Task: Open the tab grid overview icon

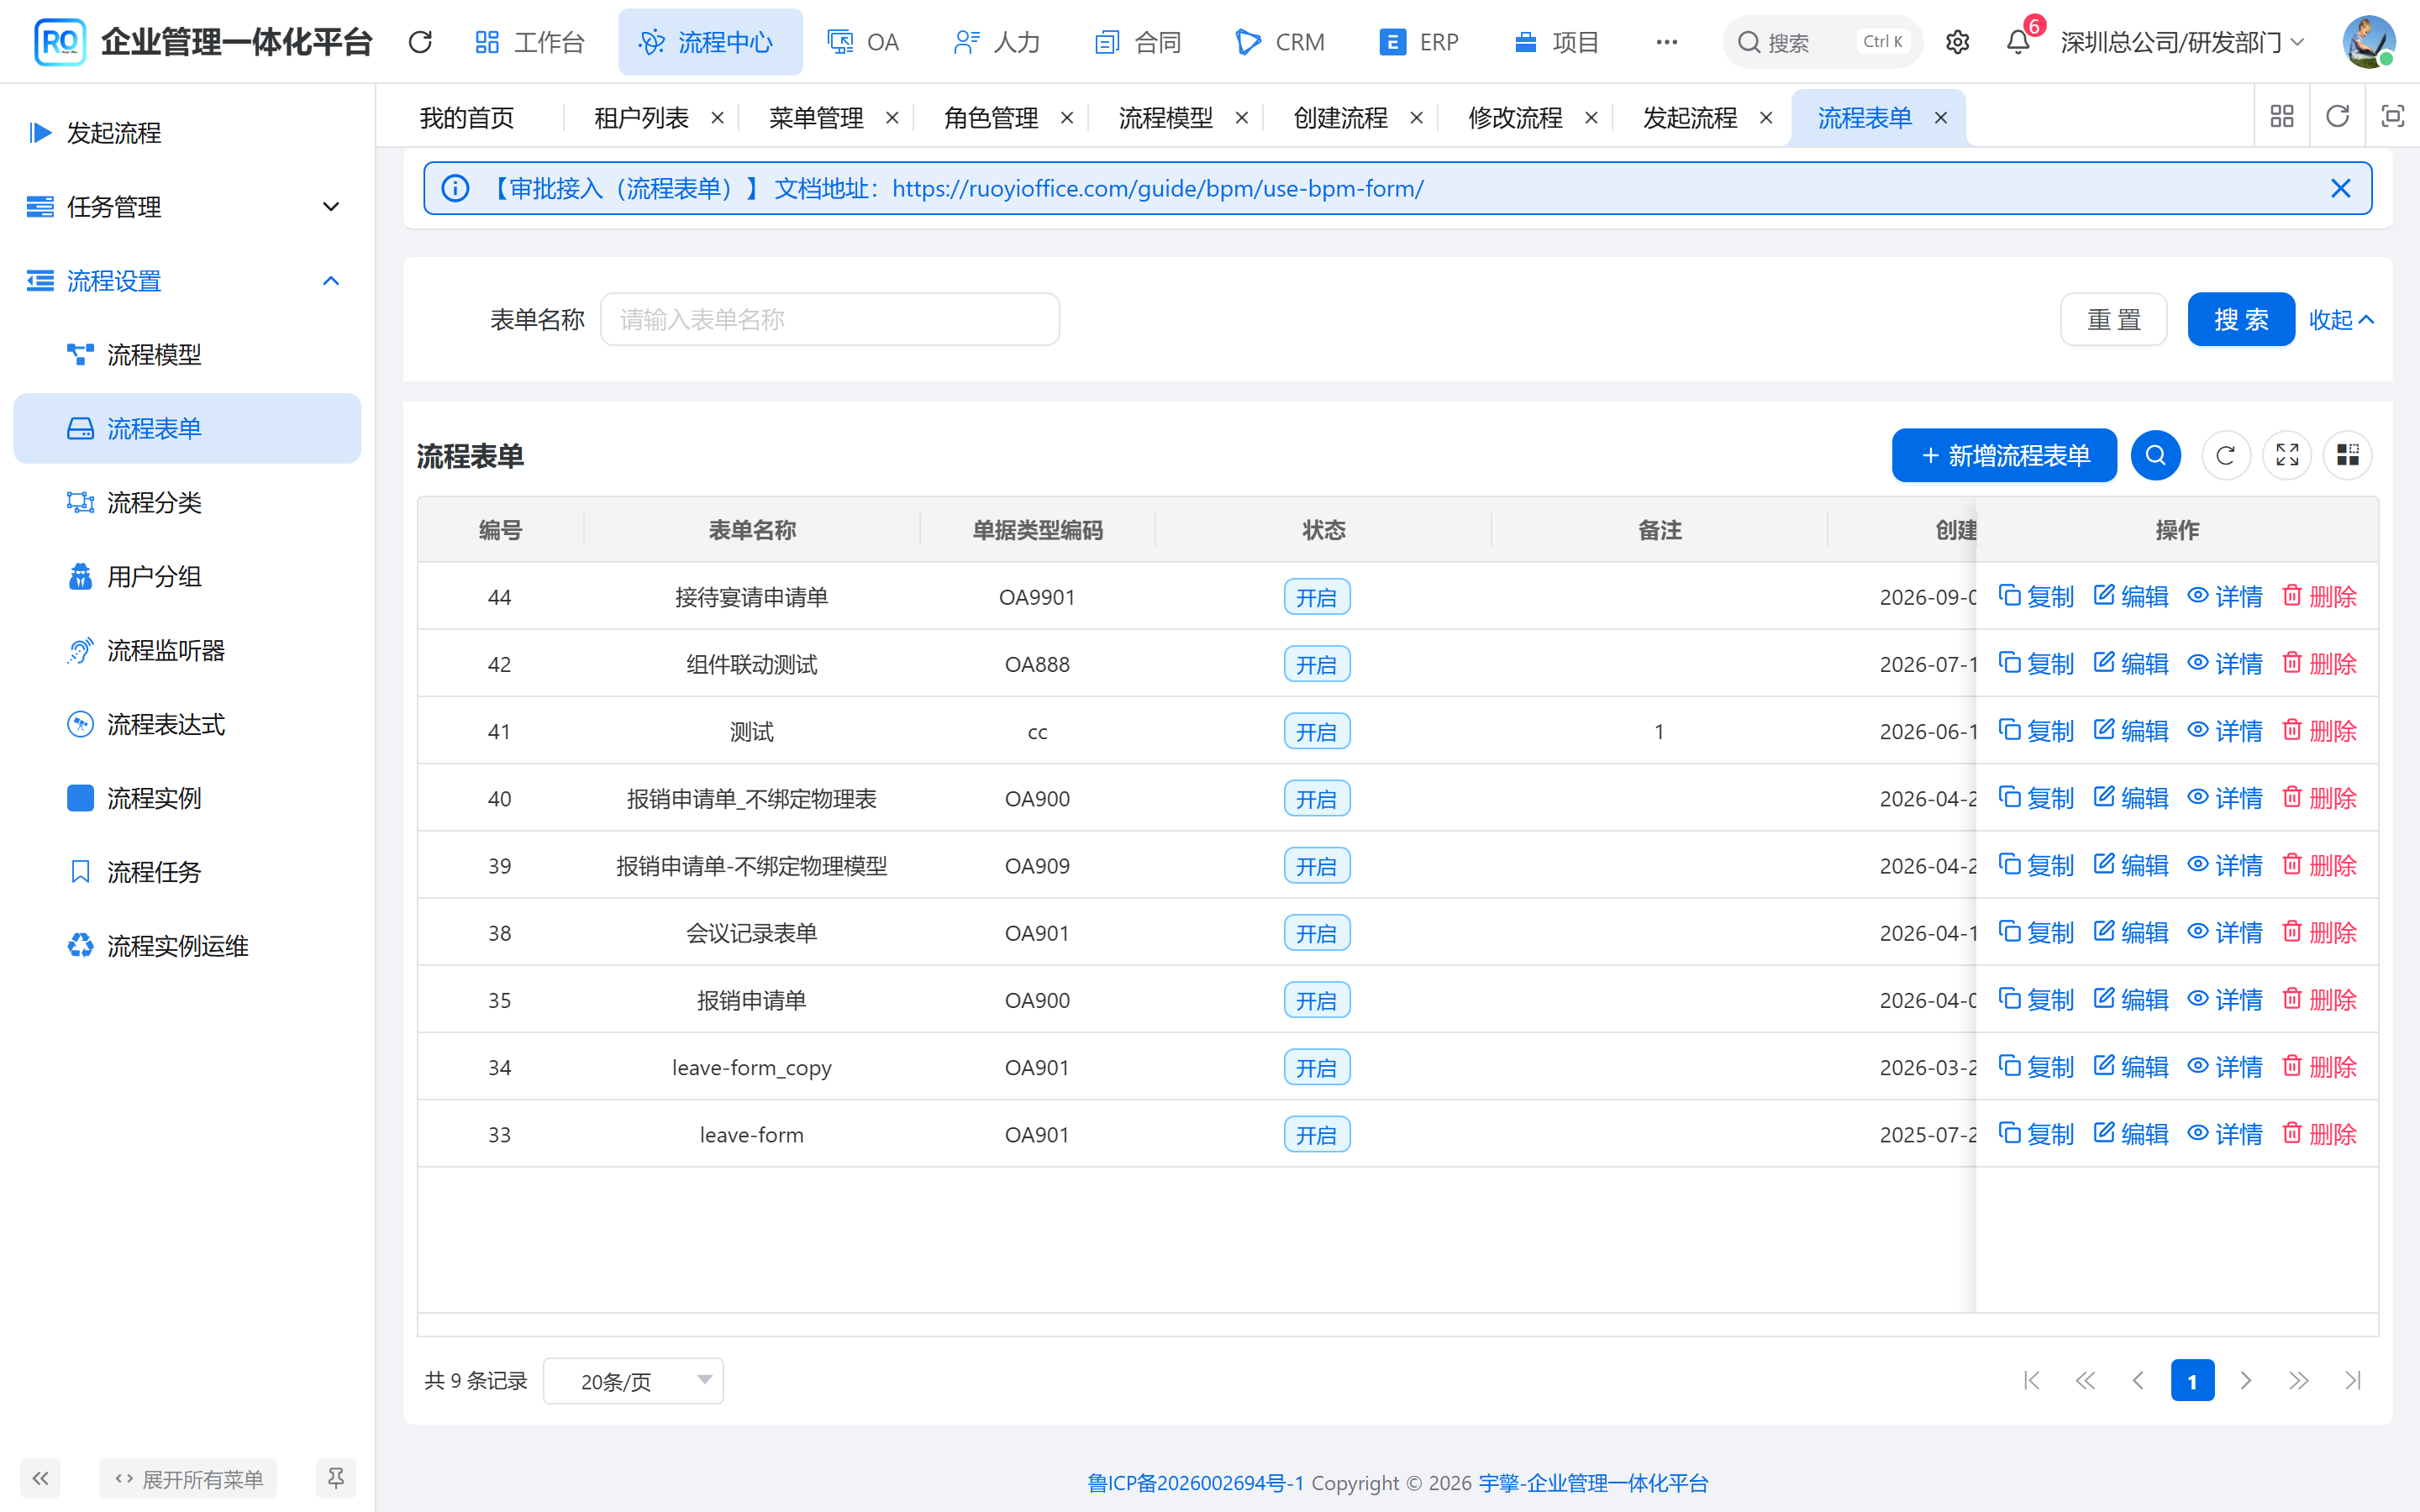Action: point(2282,116)
